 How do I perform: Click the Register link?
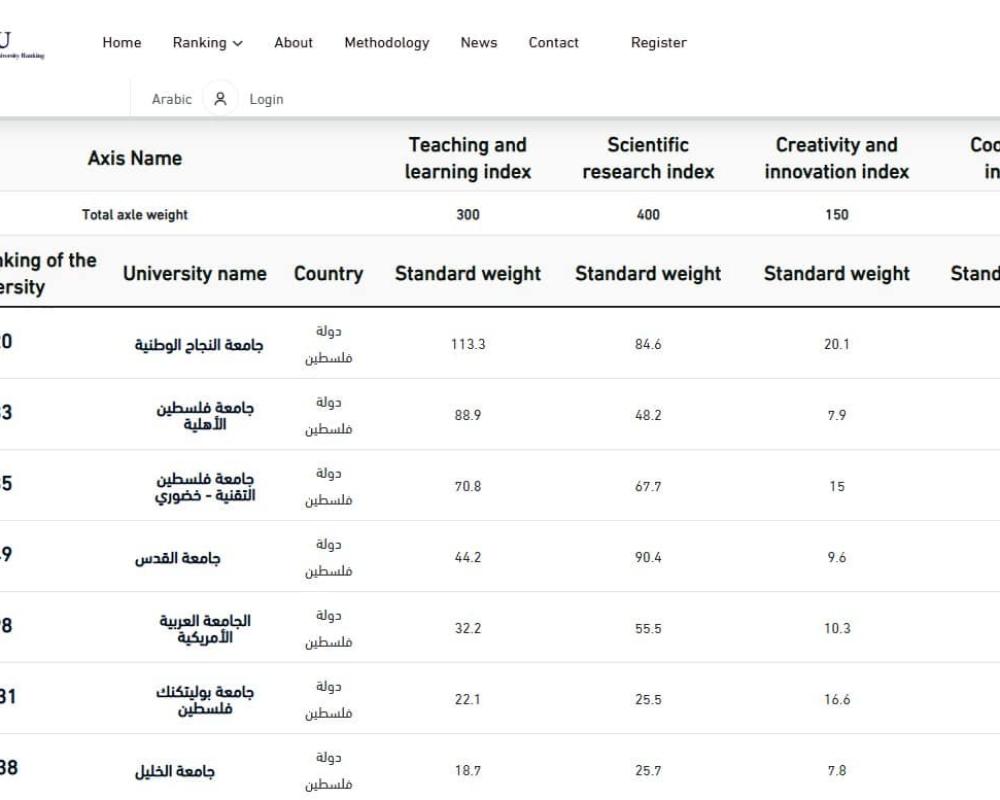[x=658, y=43]
